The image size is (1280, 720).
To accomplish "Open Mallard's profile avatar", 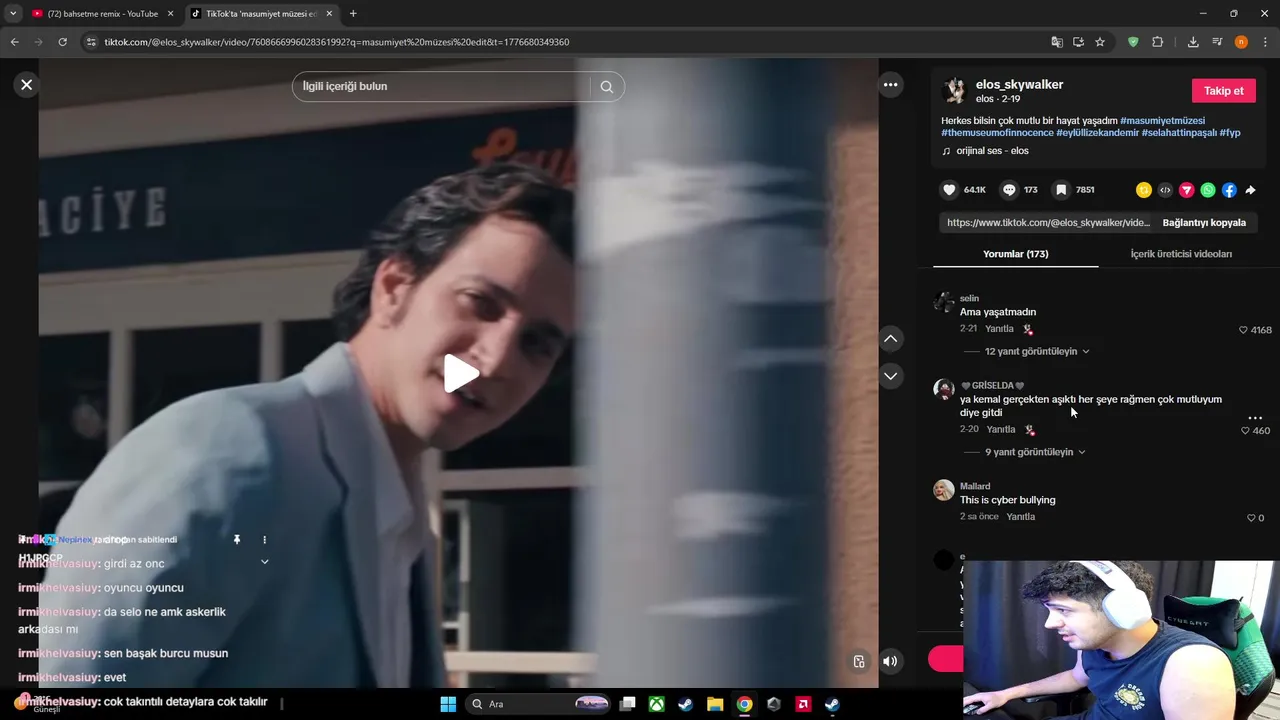I will [944, 490].
